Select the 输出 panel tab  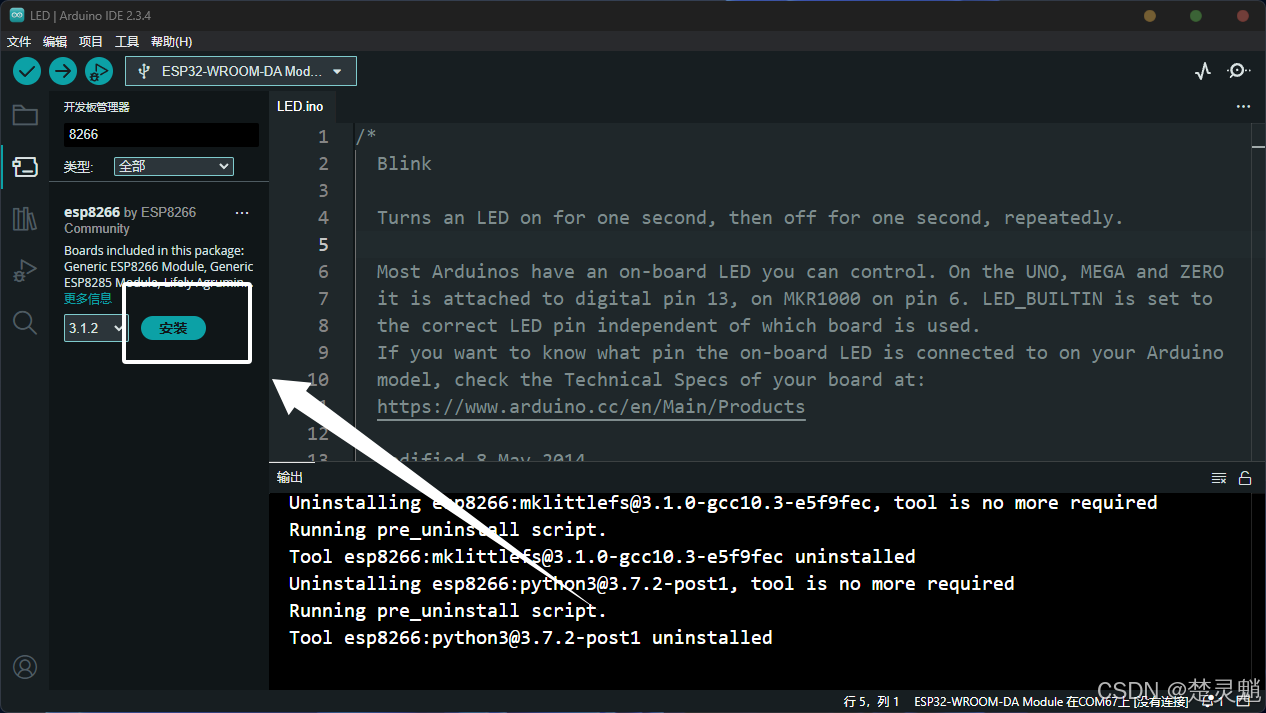tap(290, 478)
